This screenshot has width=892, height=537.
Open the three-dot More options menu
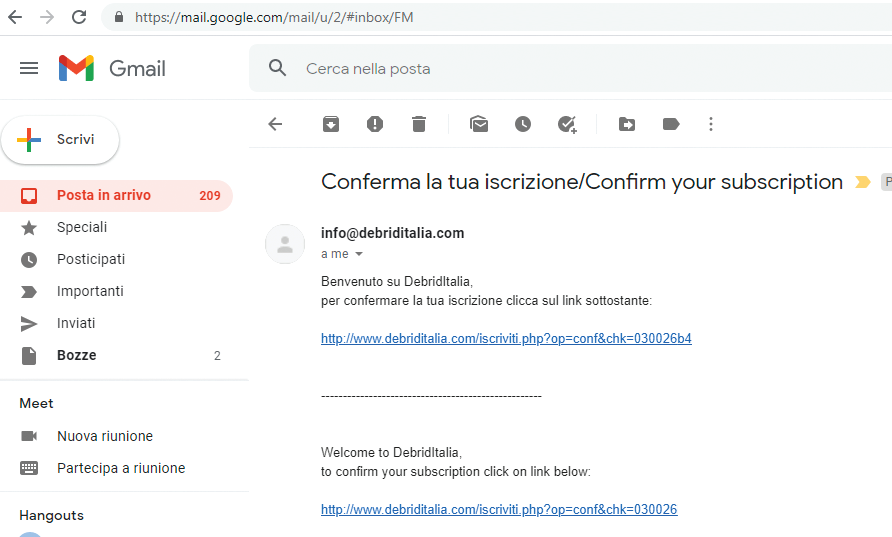click(x=711, y=124)
